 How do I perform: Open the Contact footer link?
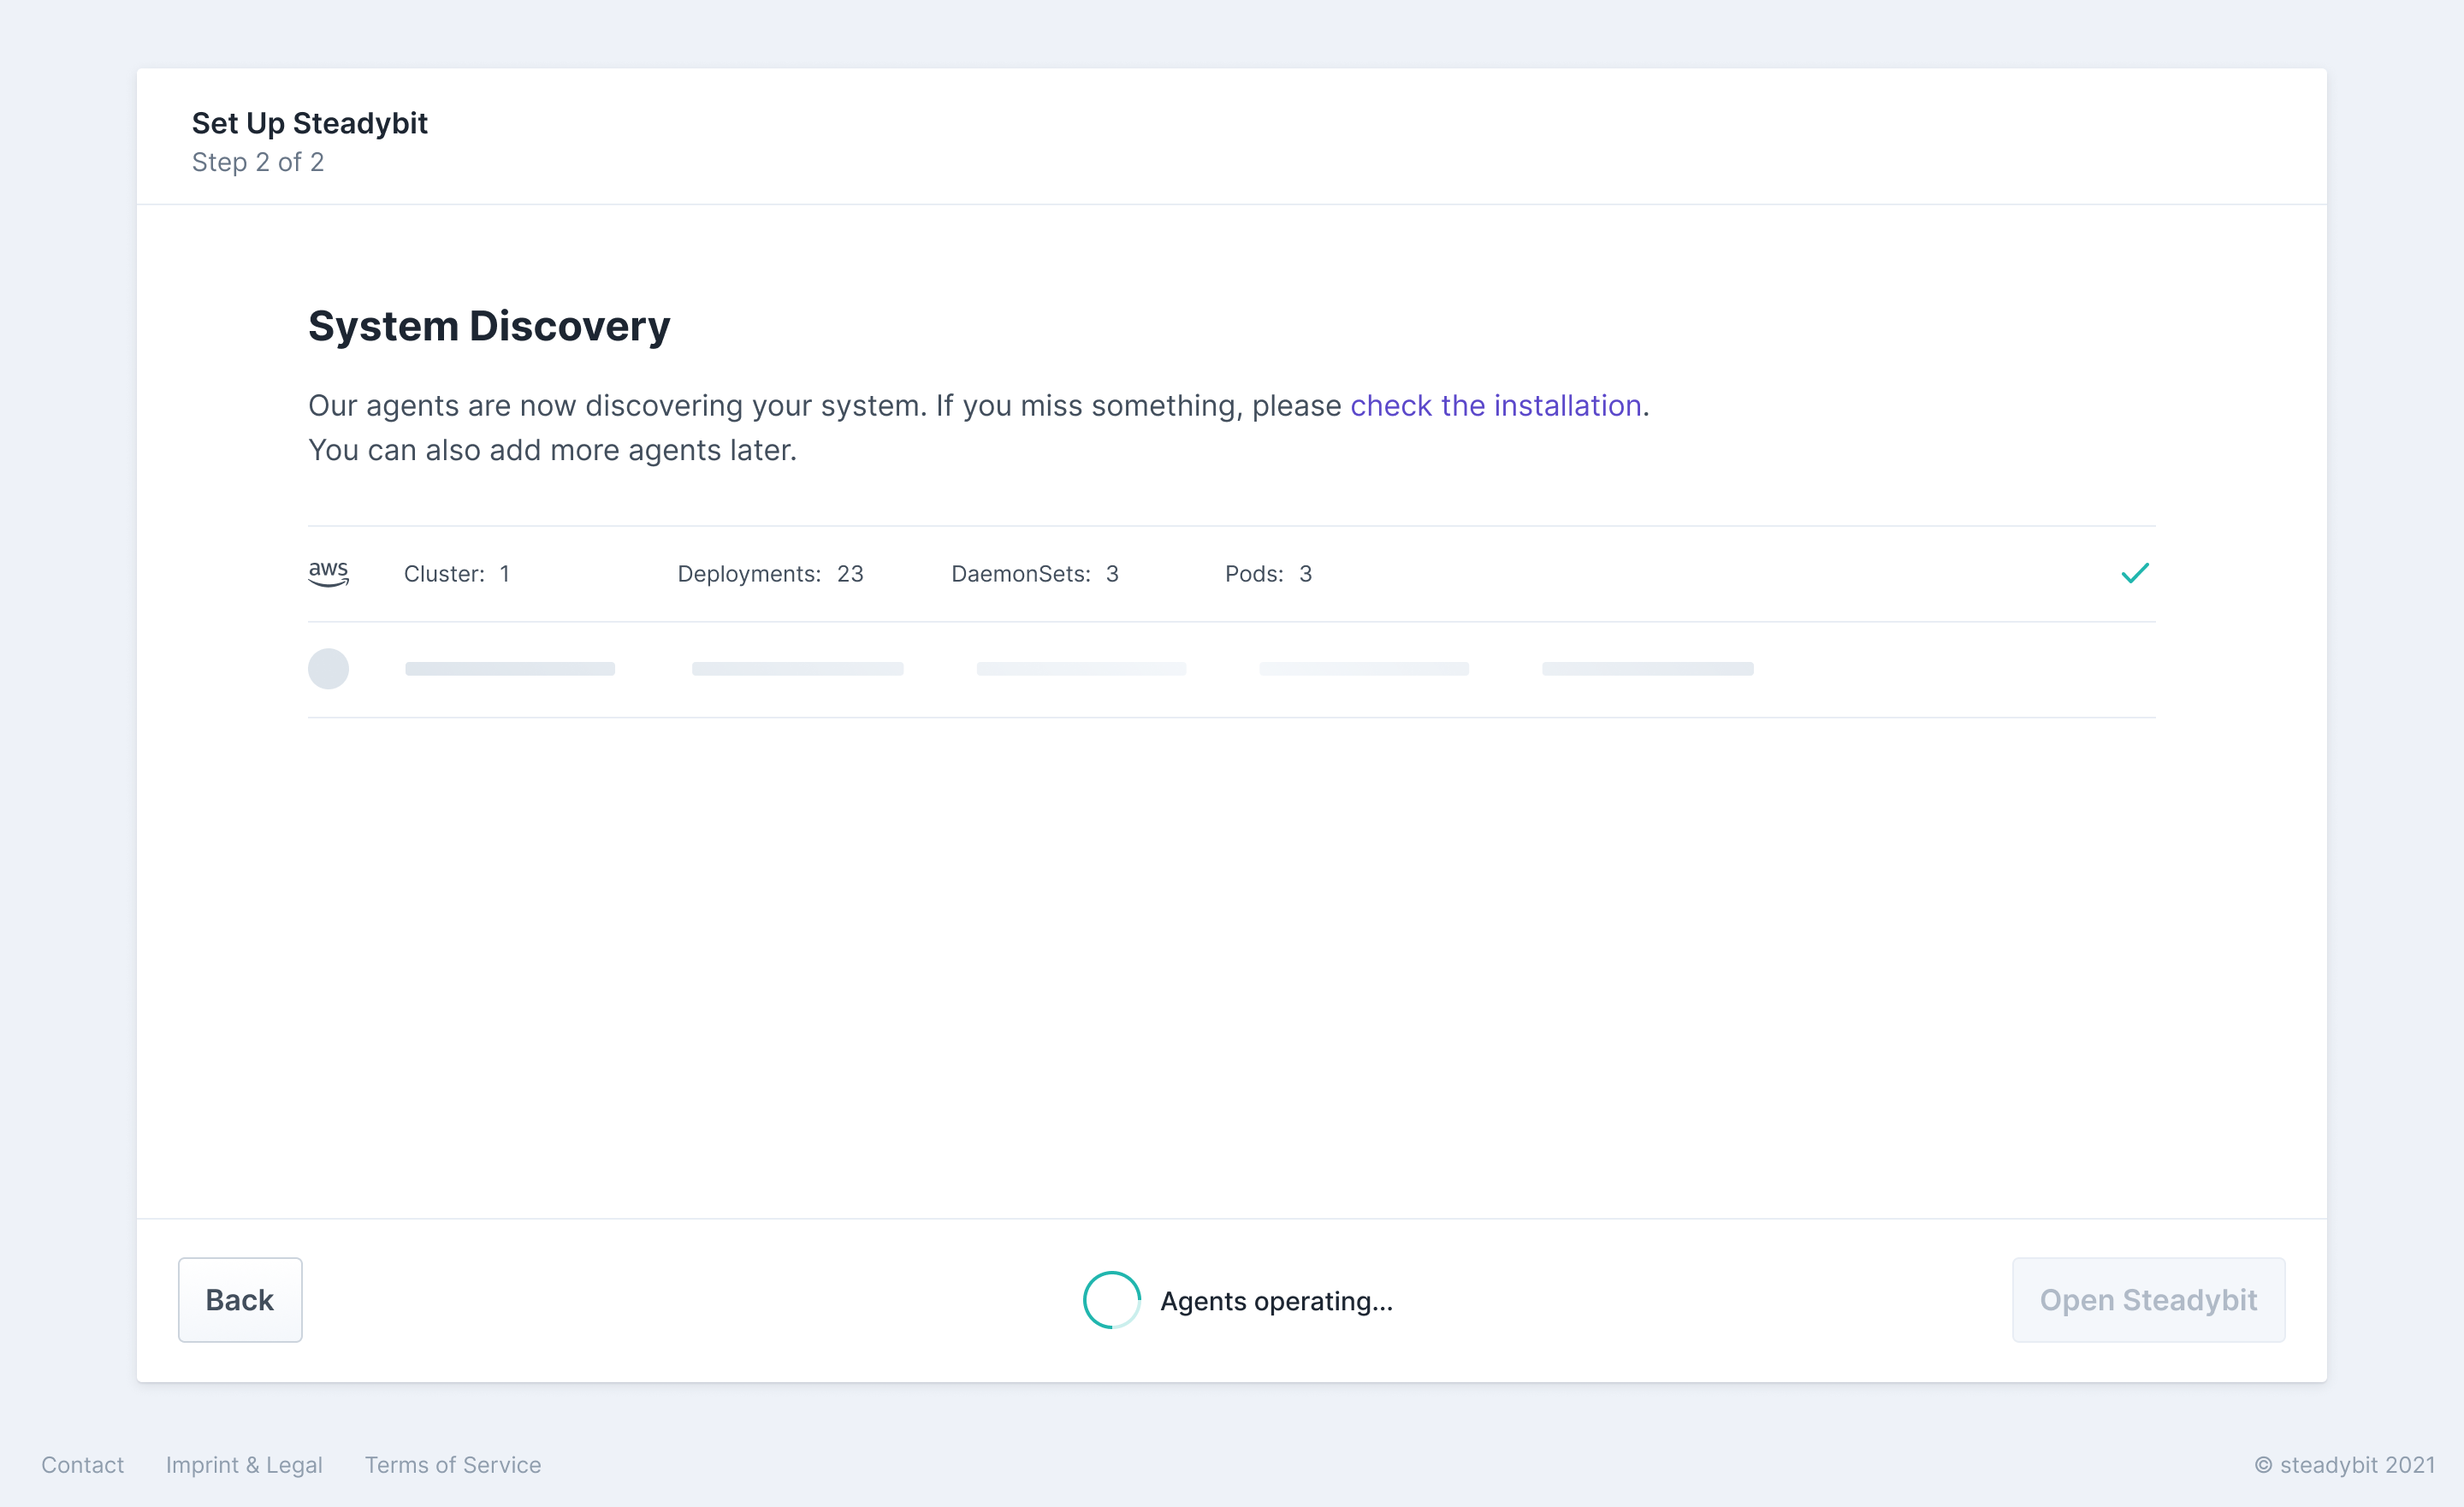(x=83, y=1465)
